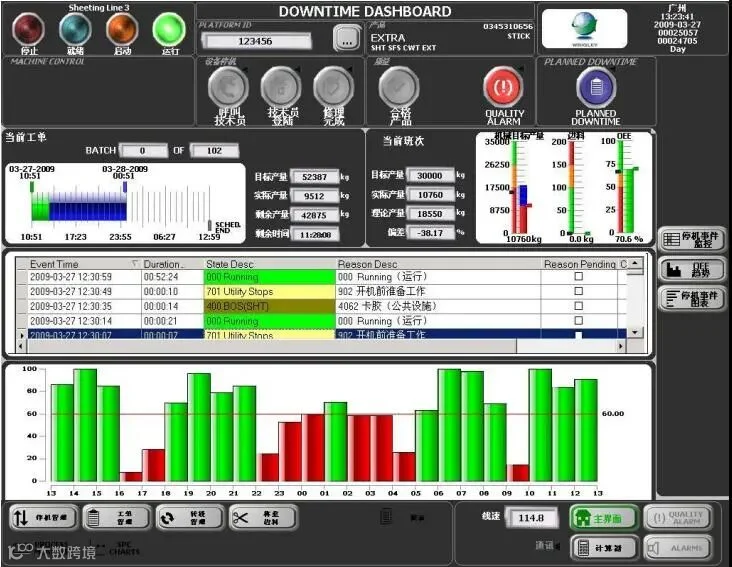This screenshot has width=732, height=567.
Task: Click the PLATFORM ID field showing 123456
Action: 256,41
